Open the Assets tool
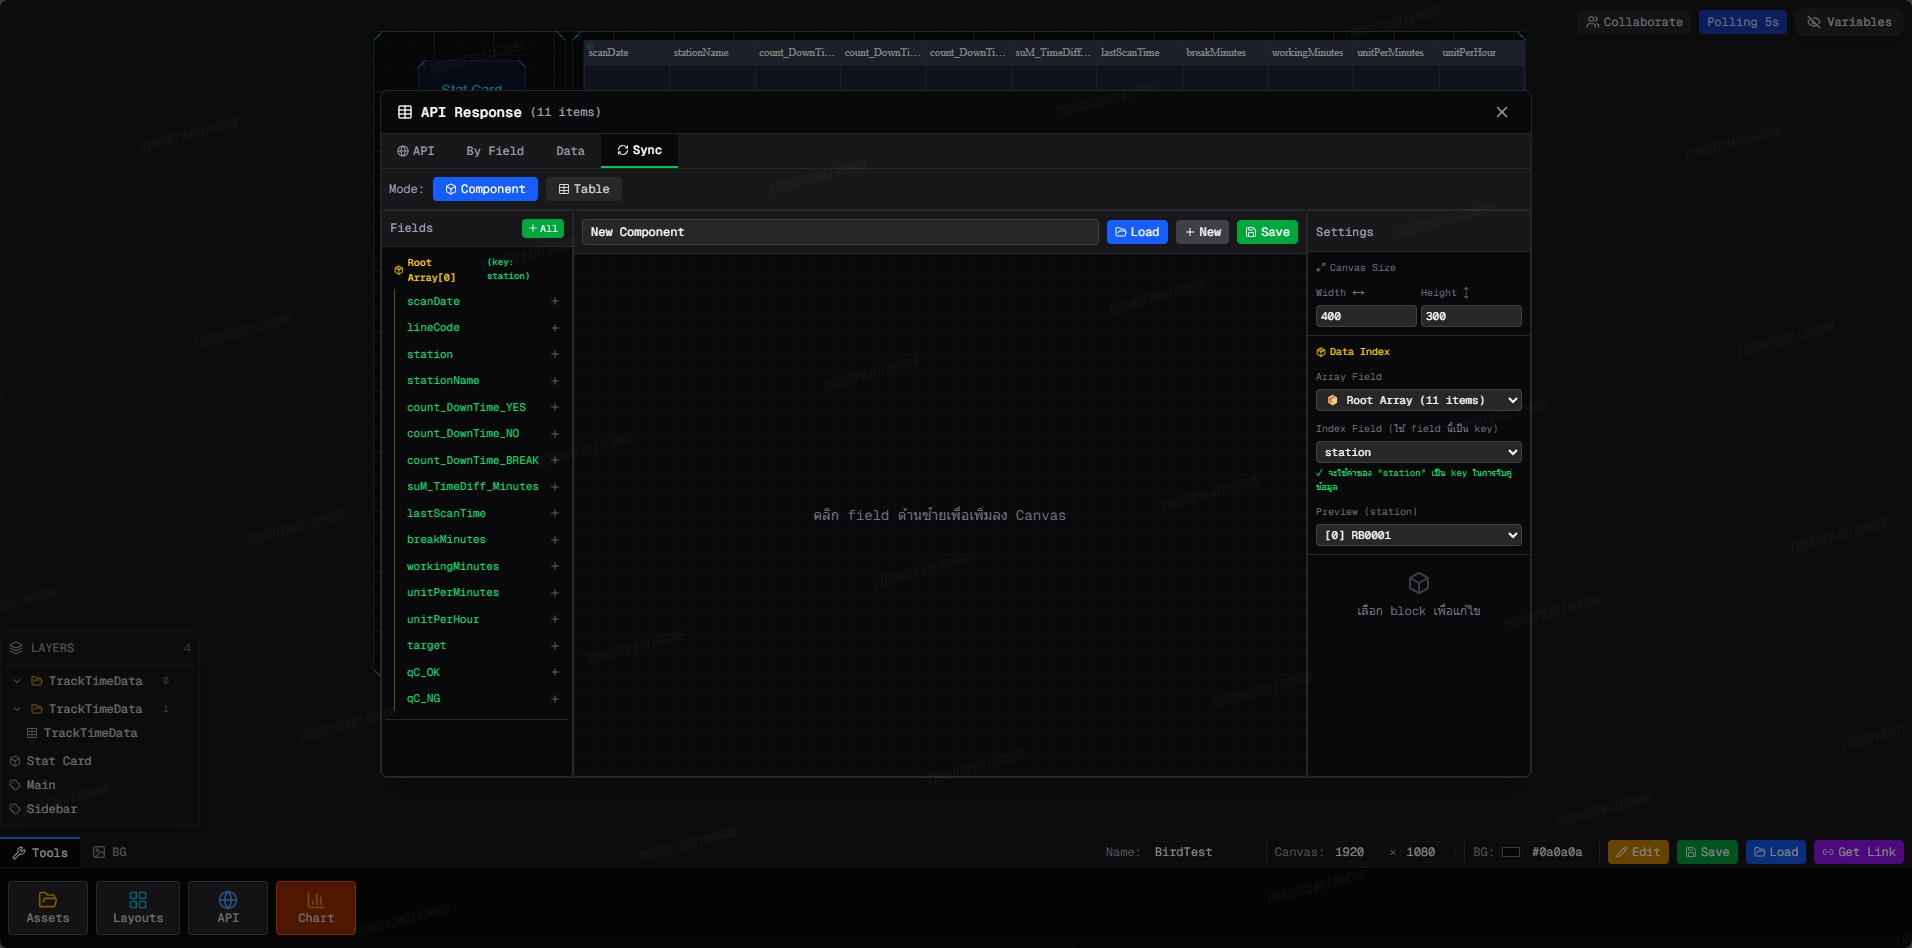1912x948 pixels. coord(48,908)
